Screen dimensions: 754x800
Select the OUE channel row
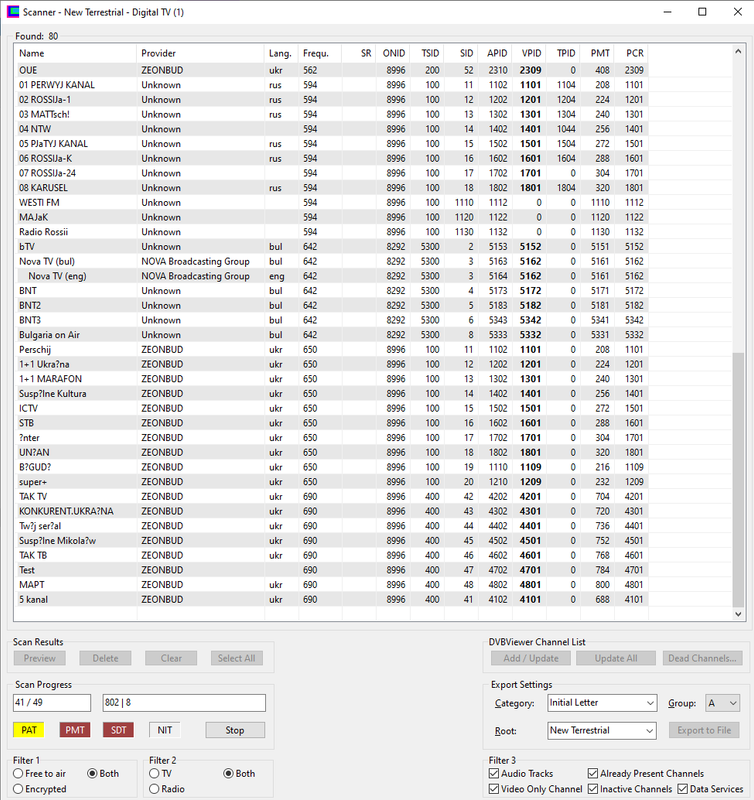pos(332,70)
